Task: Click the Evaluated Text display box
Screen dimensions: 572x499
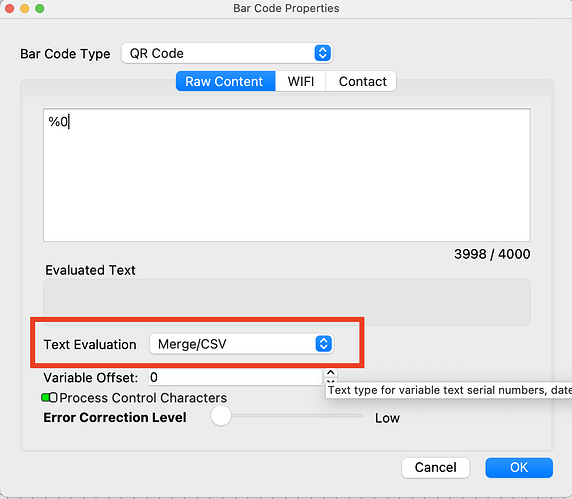Action: (x=287, y=302)
